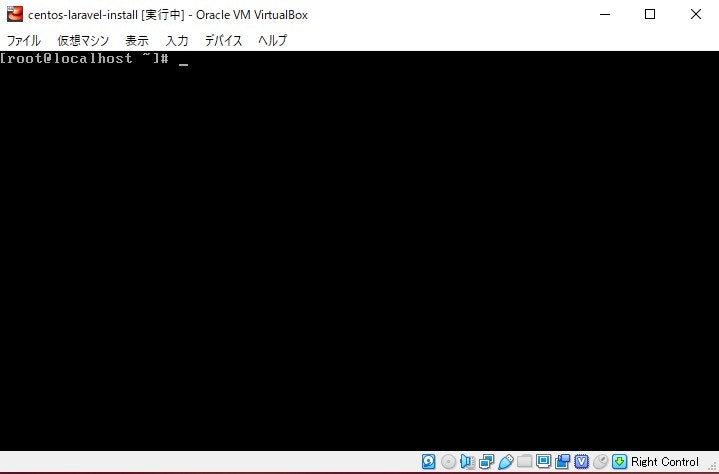Screen dimensions: 719x474
Task: Open the 仮想マシン menu
Action: coord(83,40)
